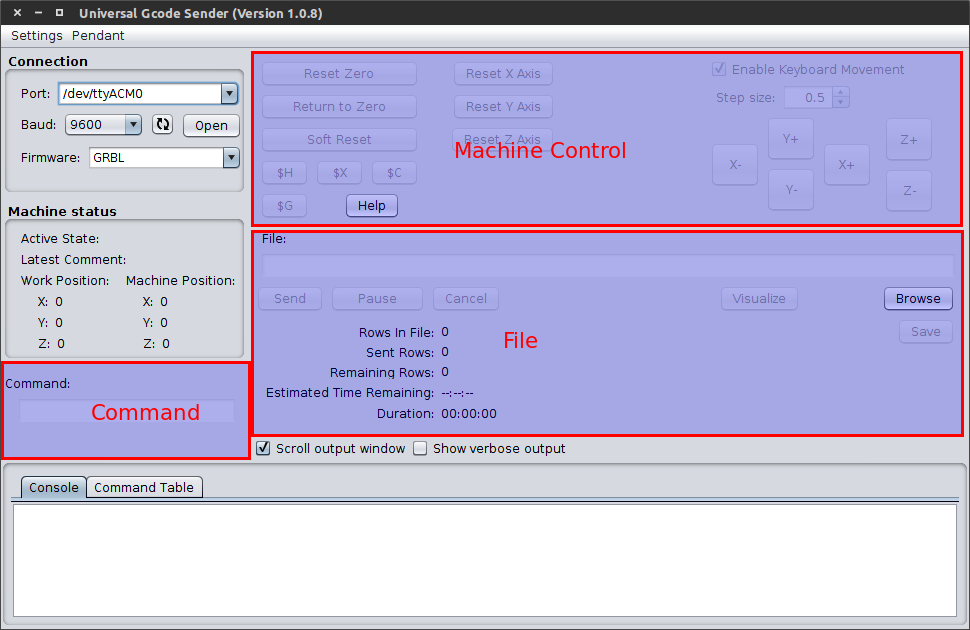This screenshot has width=970, height=630.
Task: Click the Active State label
Action: (x=60, y=239)
